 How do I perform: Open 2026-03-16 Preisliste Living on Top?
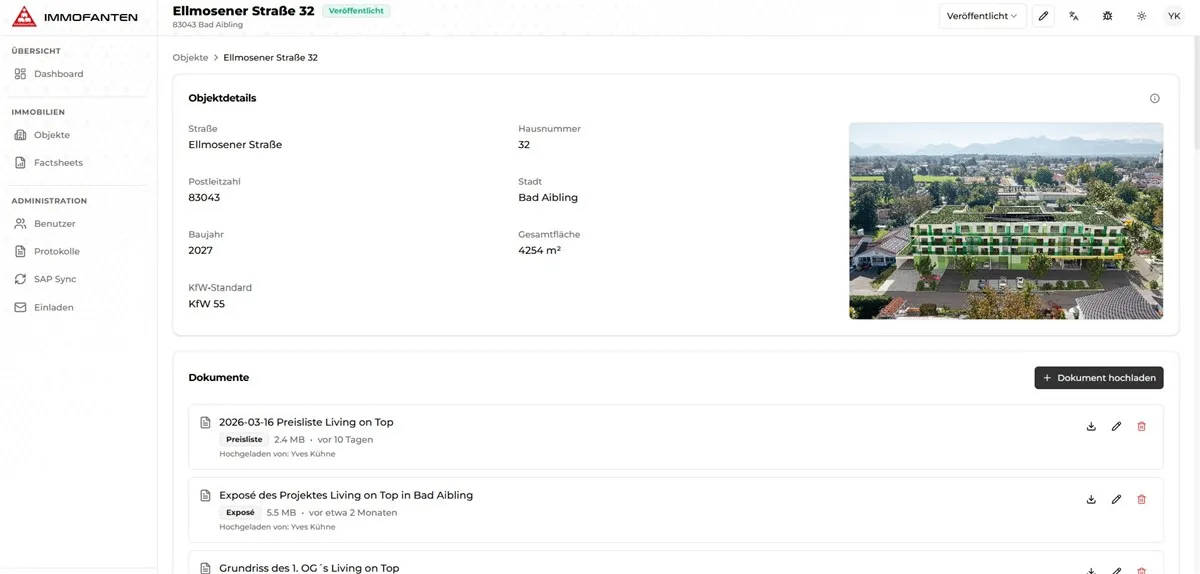[x=306, y=423]
